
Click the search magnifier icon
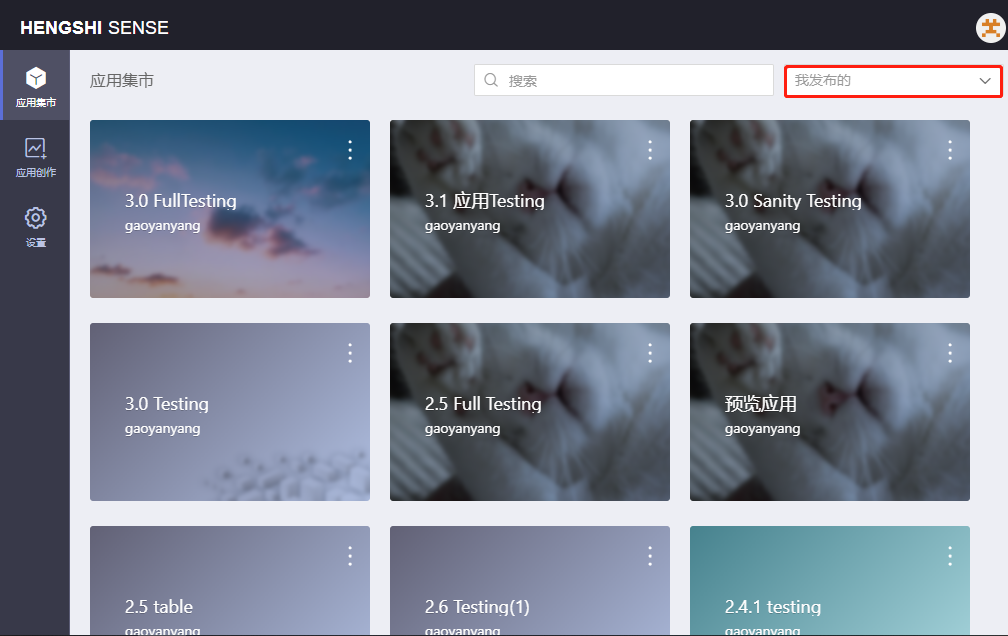(x=491, y=80)
